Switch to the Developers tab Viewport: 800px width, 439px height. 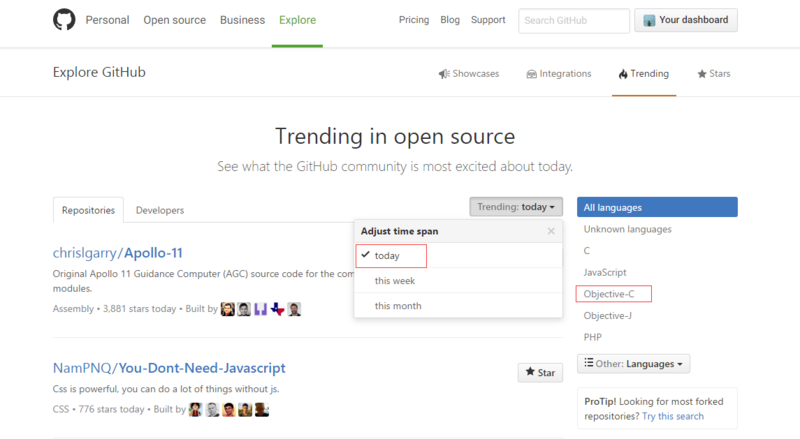pos(160,210)
